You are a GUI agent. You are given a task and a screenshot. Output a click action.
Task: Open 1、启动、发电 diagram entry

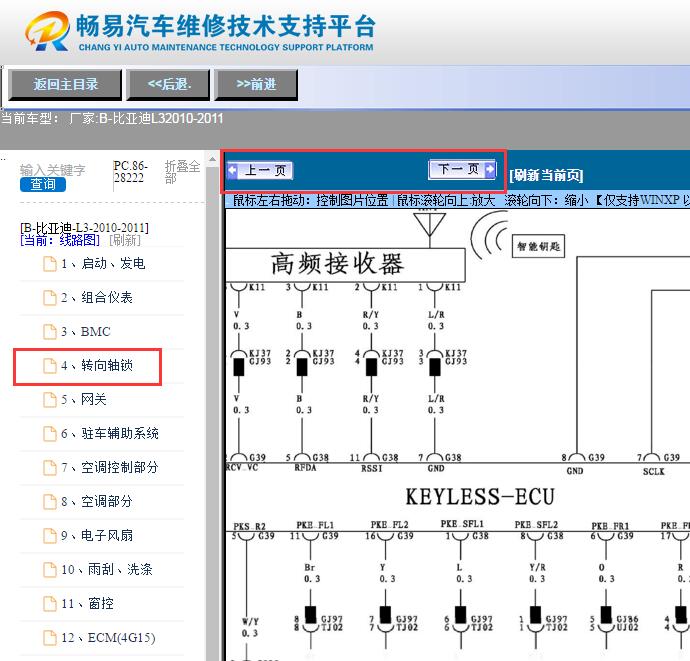click(103, 264)
